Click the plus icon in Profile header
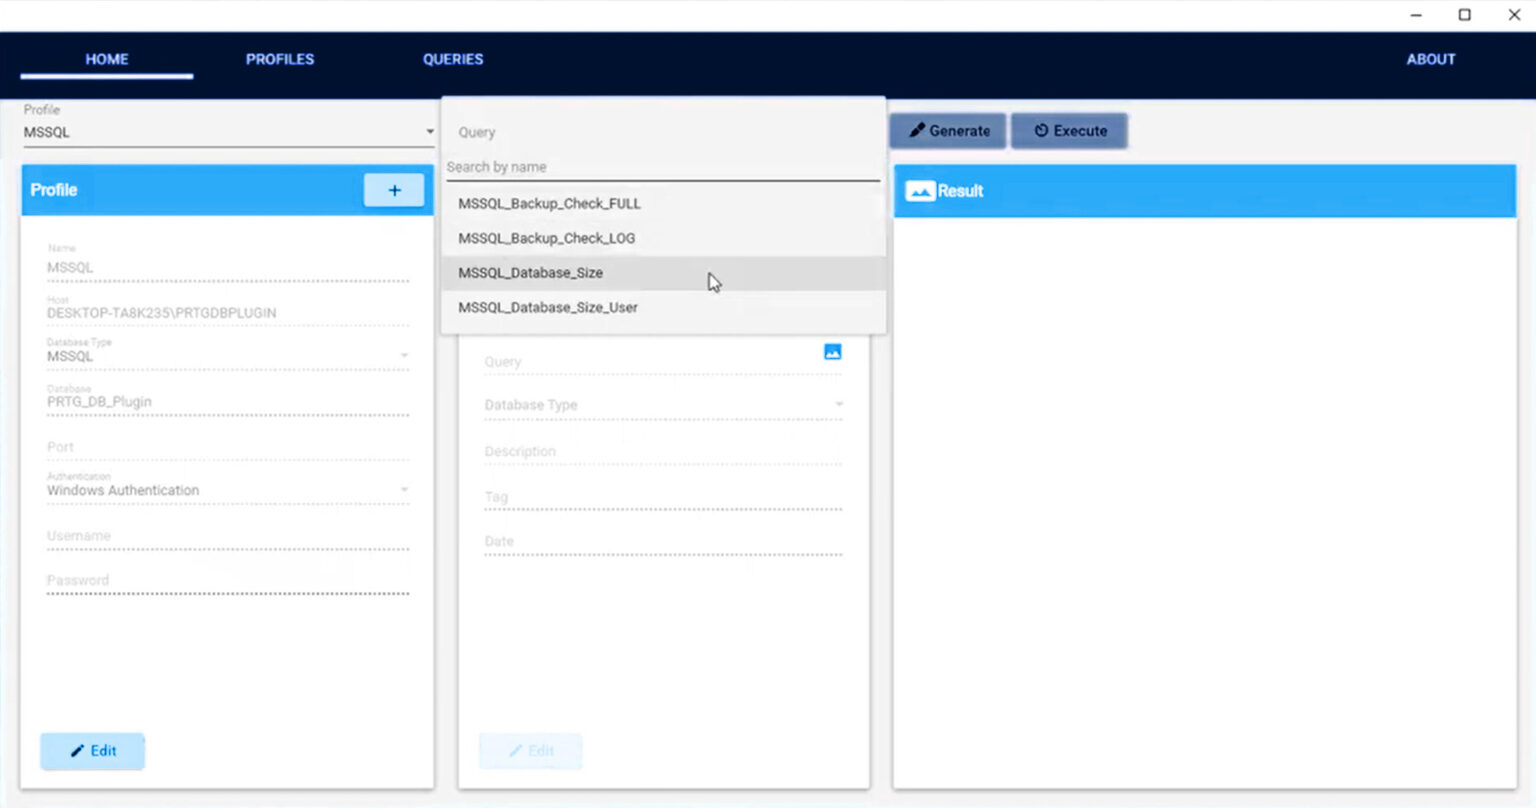This screenshot has width=1536, height=808. tap(394, 190)
